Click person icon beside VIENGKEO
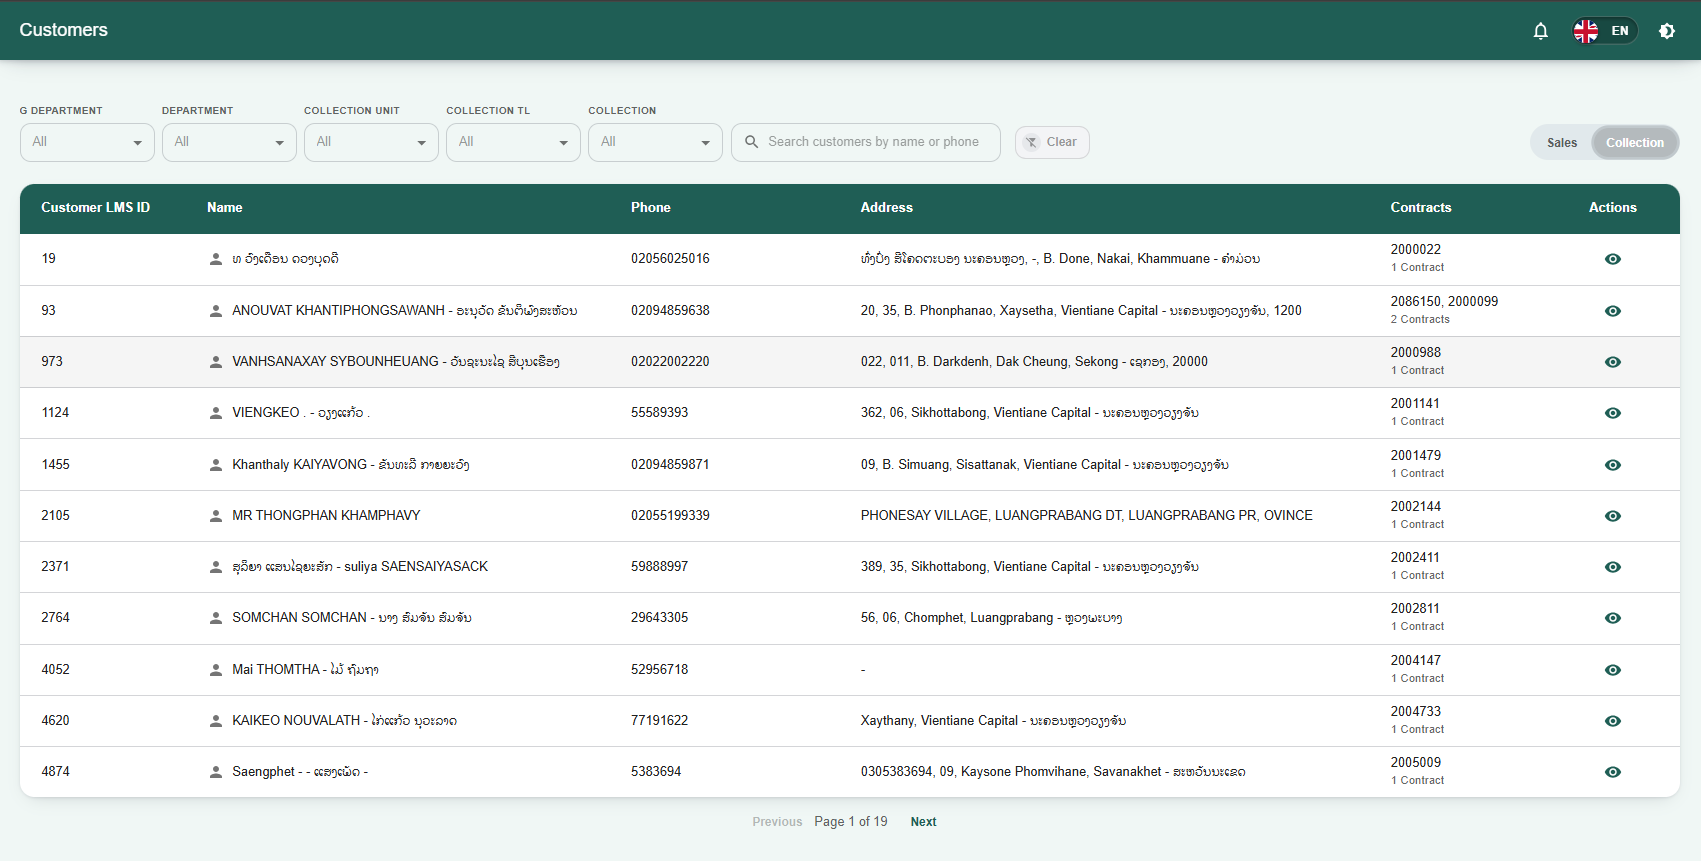This screenshot has width=1701, height=861. tap(216, 413)
